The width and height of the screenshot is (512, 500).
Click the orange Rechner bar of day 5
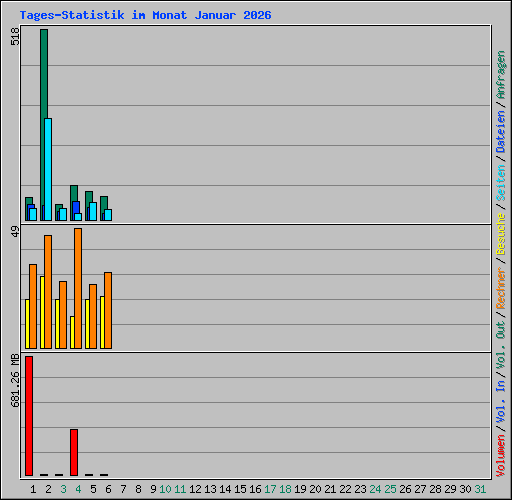(93, 316)
